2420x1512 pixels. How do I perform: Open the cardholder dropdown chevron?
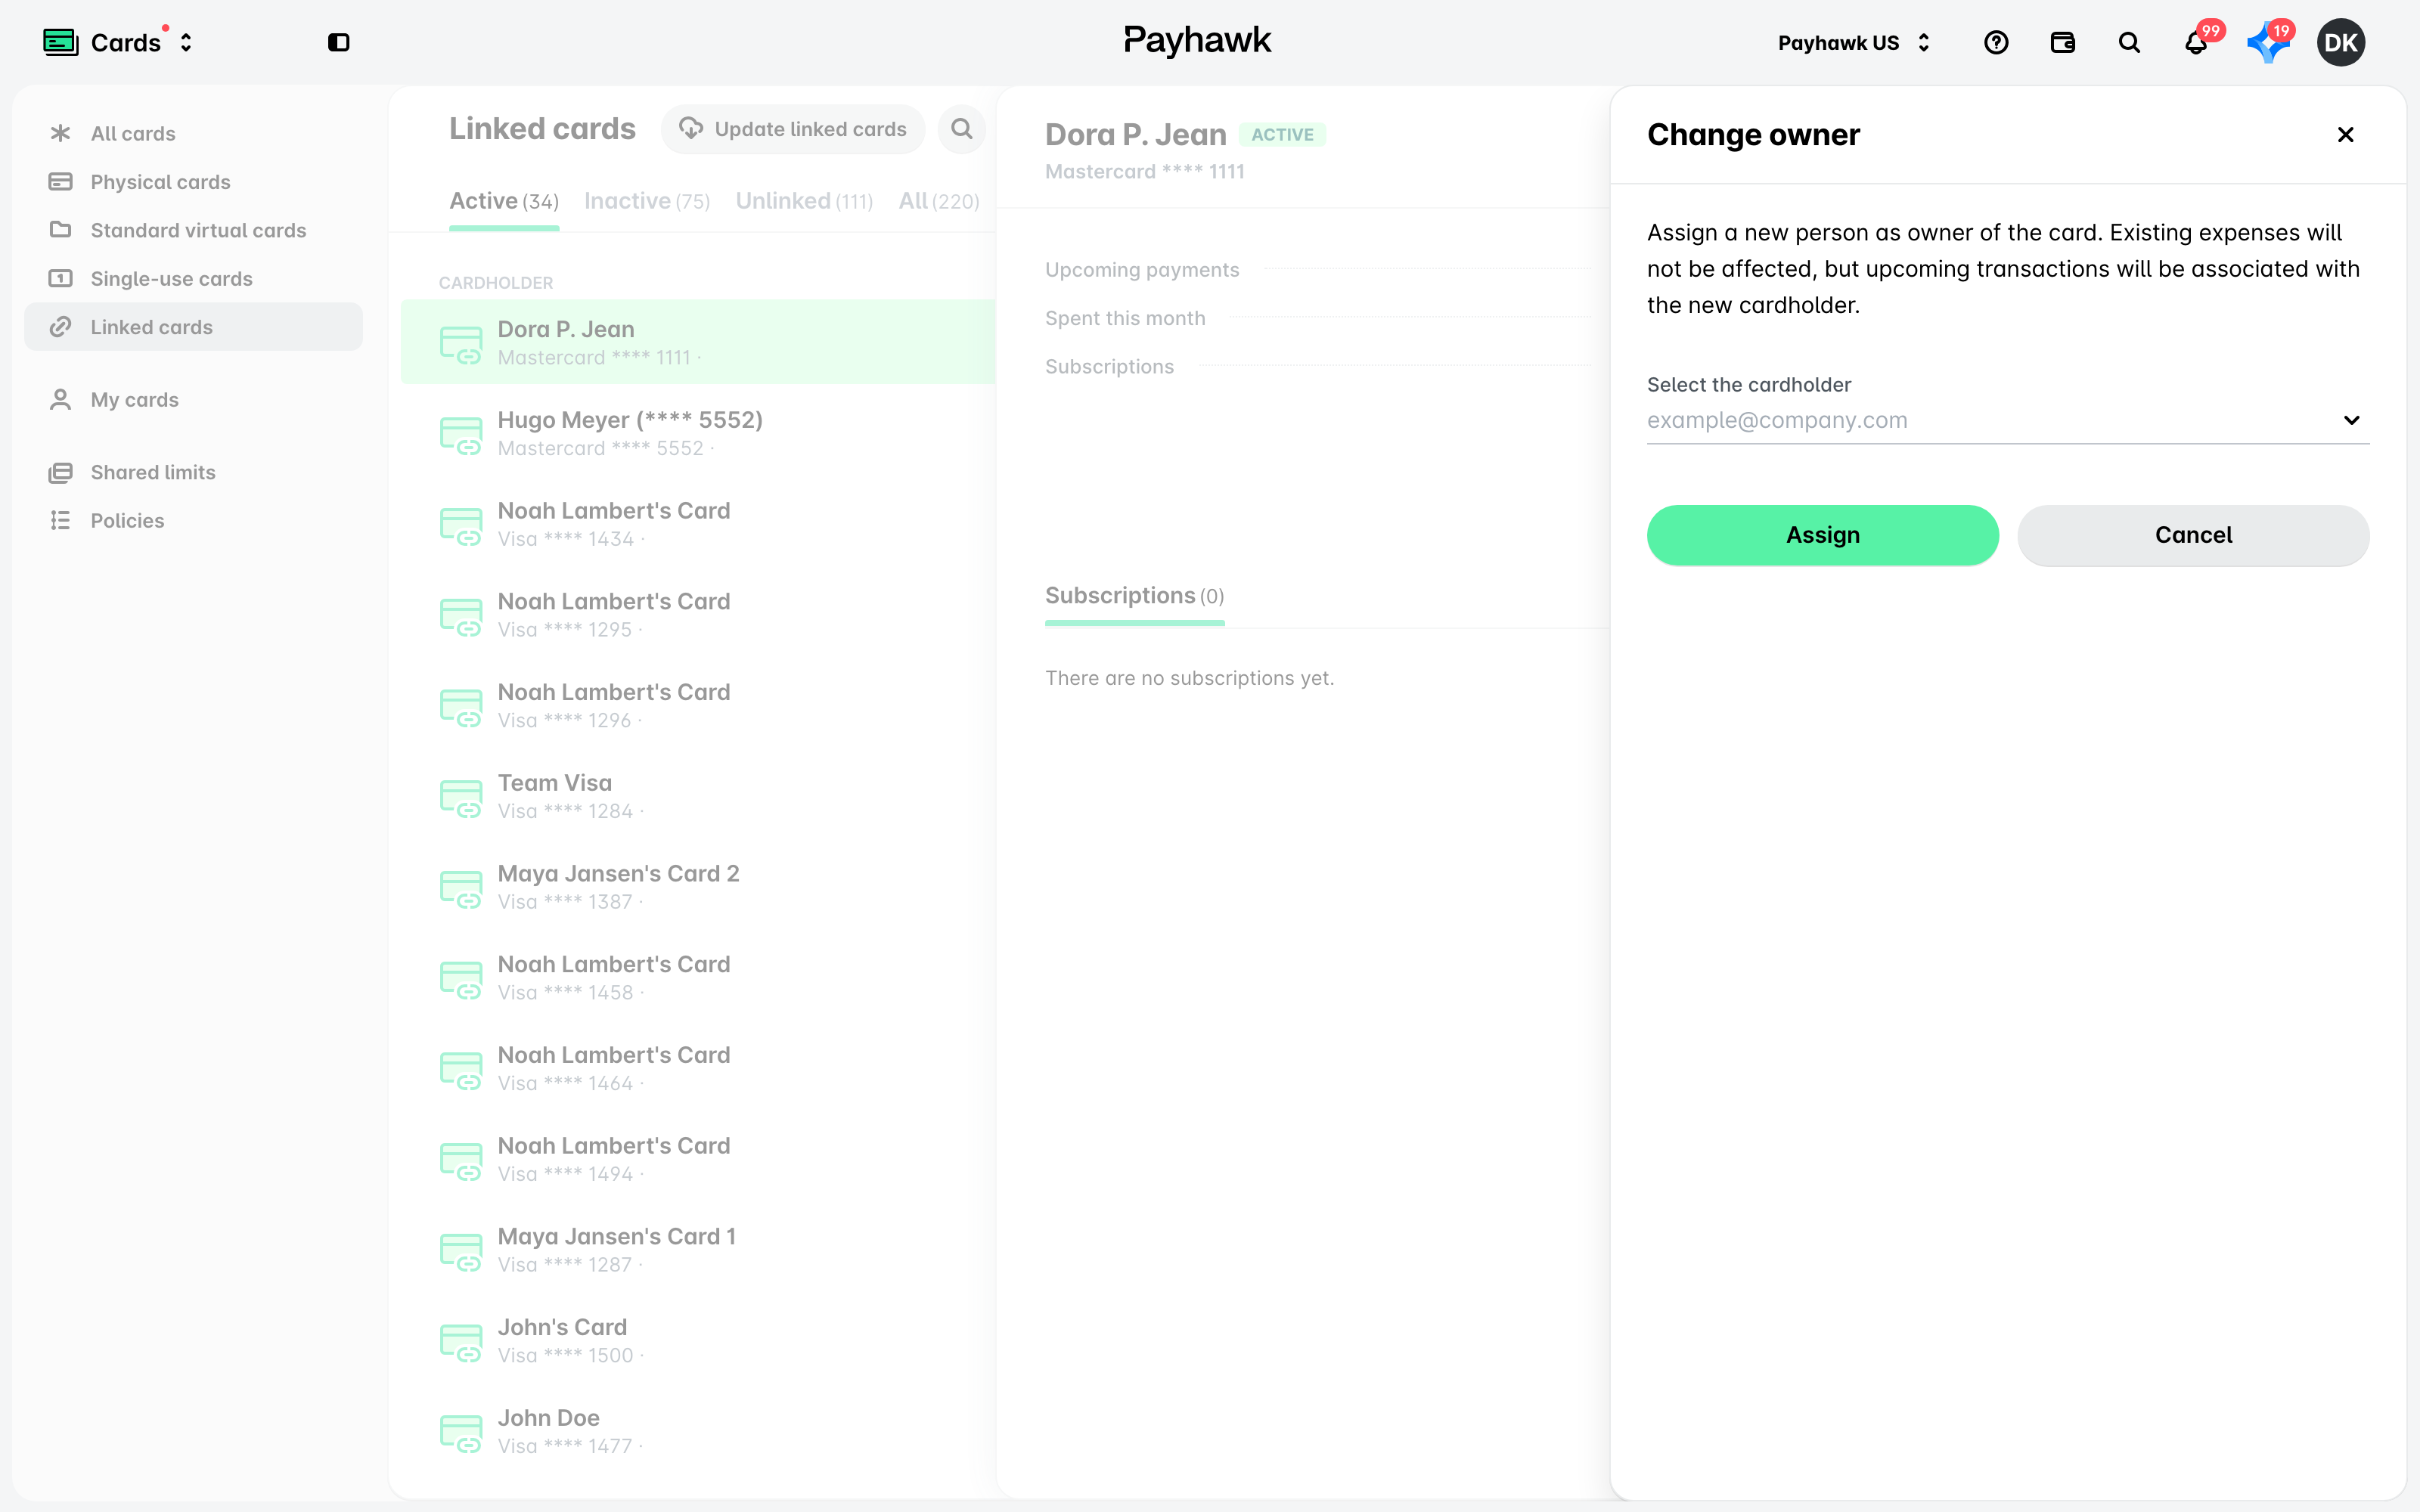coord(2351,420)
